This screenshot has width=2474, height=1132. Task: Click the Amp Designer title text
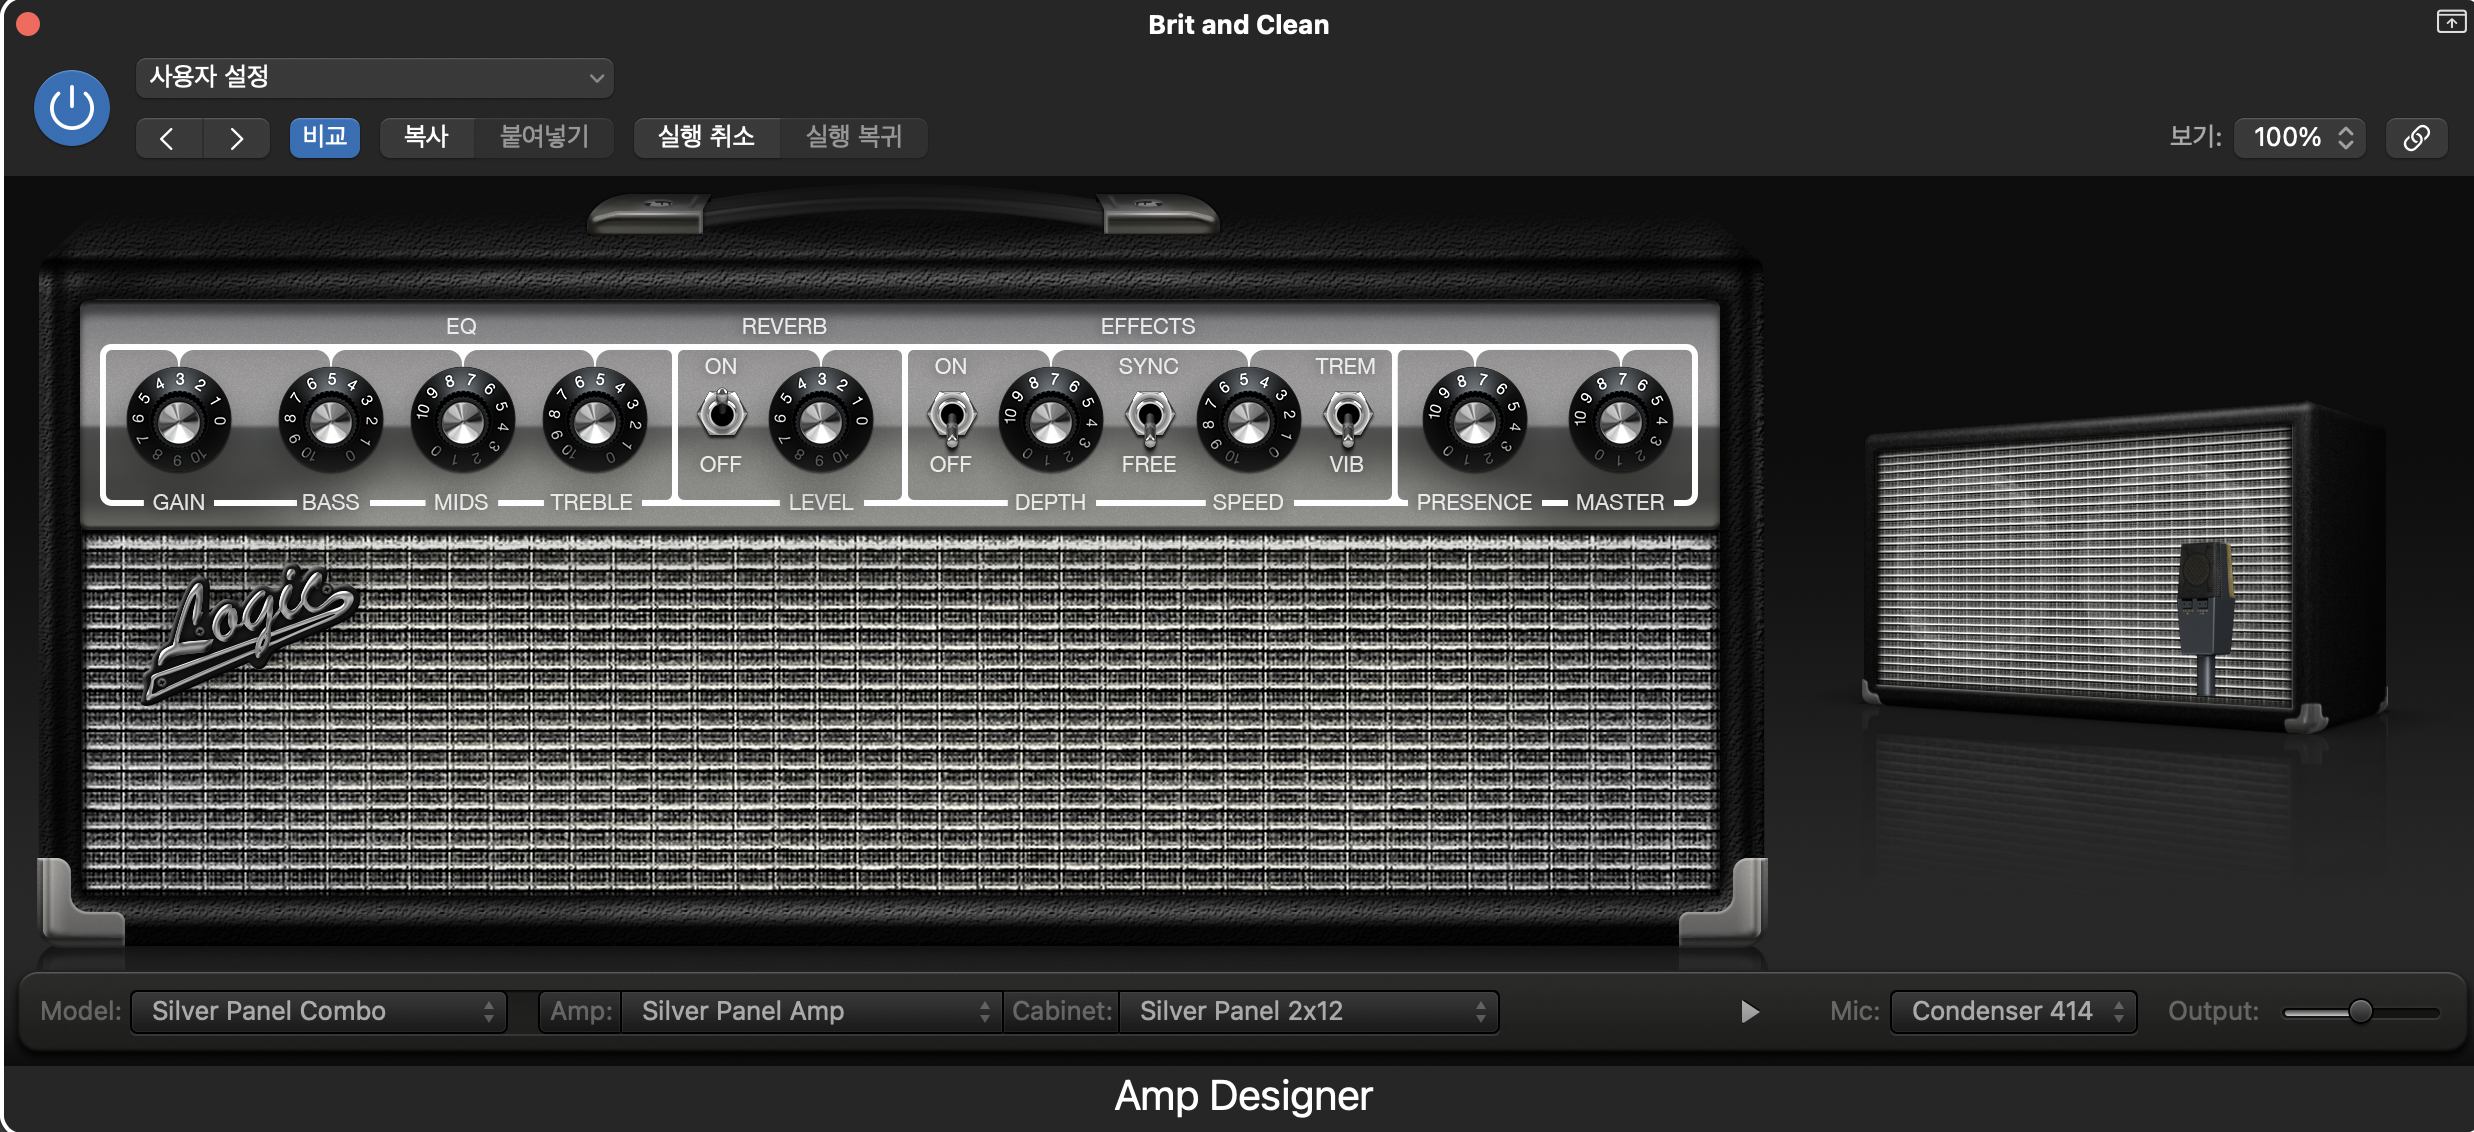click(1243, 1096)
